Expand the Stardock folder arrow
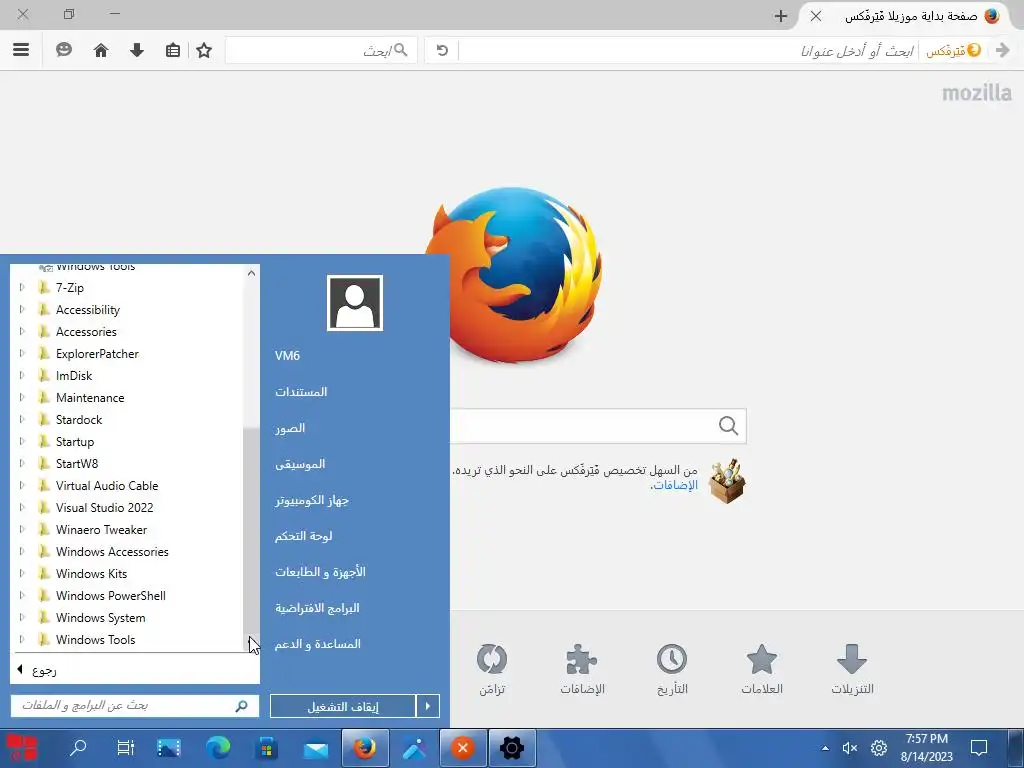 point(22,419)
